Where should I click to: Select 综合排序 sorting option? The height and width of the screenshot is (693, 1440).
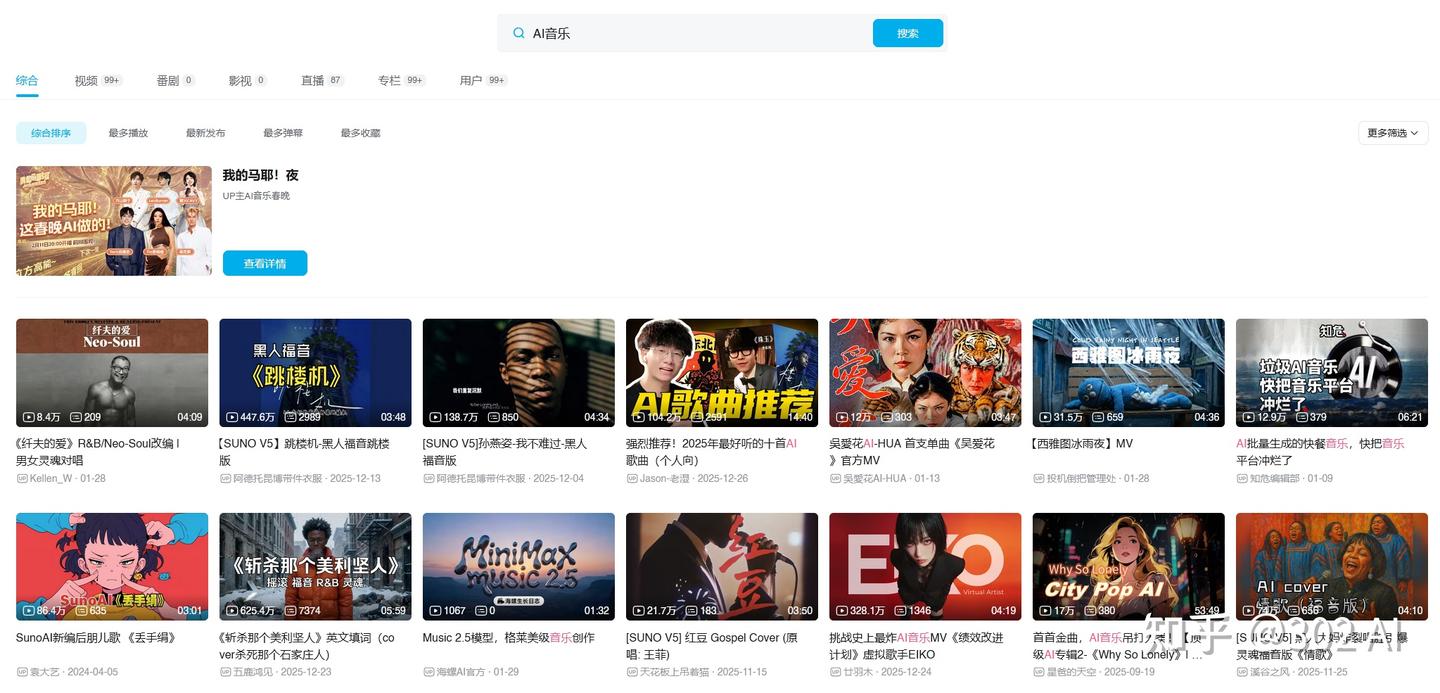tap(51, 133)
